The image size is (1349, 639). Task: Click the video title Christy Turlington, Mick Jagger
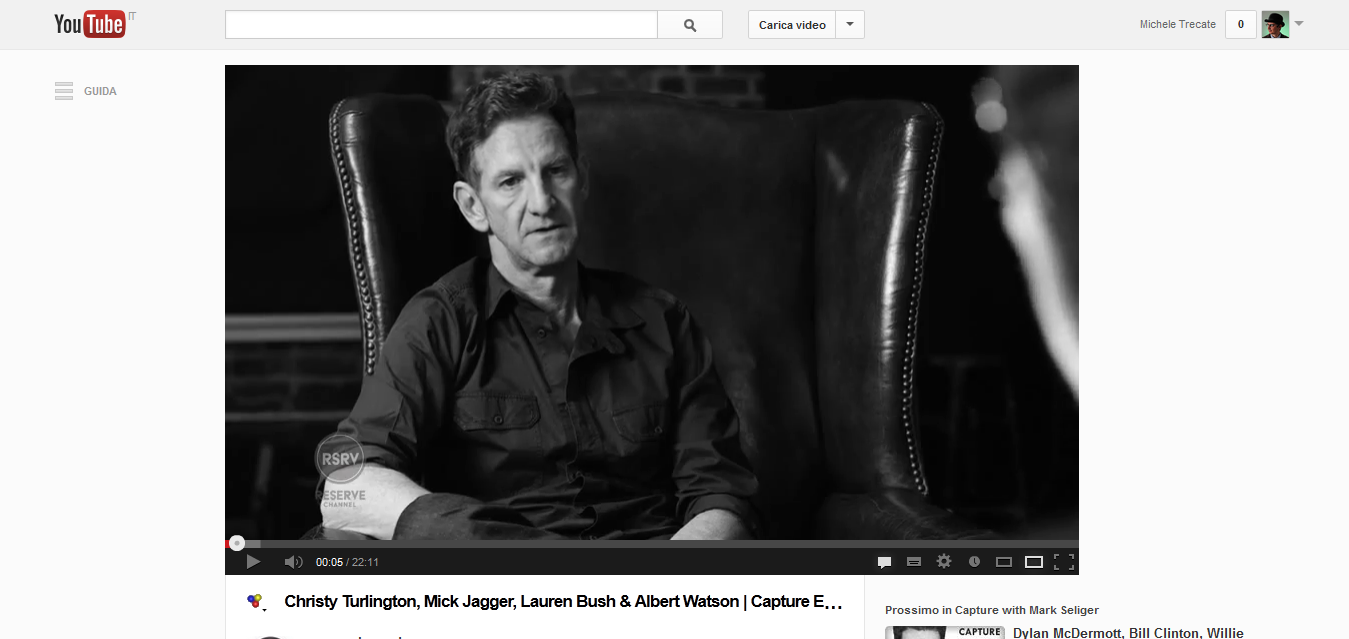point(564,602)
